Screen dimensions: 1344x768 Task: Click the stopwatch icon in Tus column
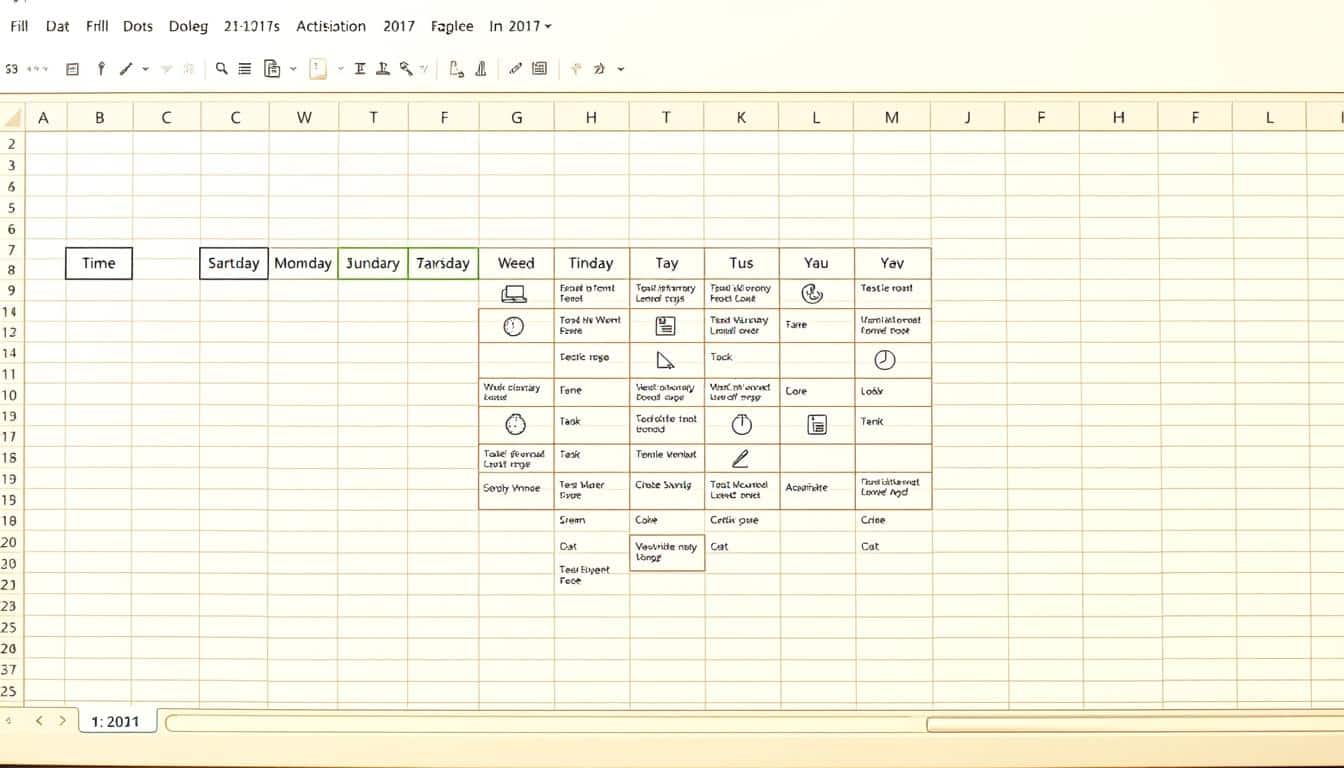(x=741, y=424)
